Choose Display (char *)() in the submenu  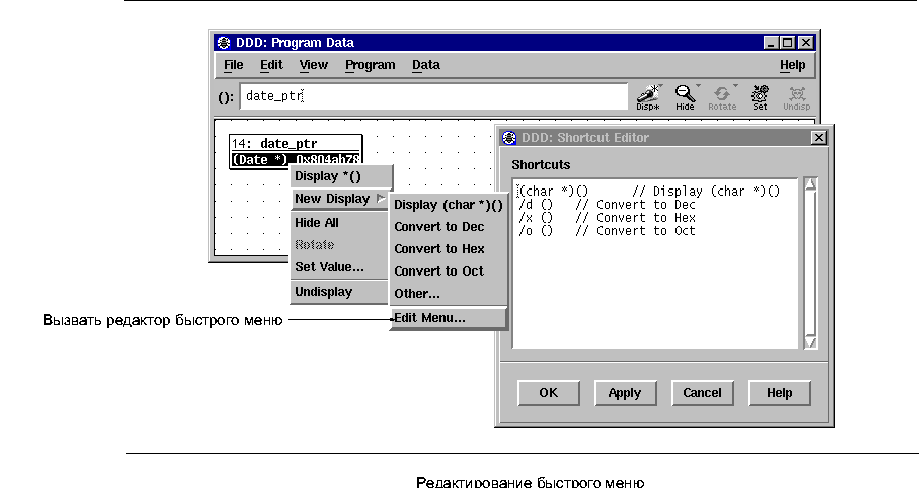click(448, 205)
